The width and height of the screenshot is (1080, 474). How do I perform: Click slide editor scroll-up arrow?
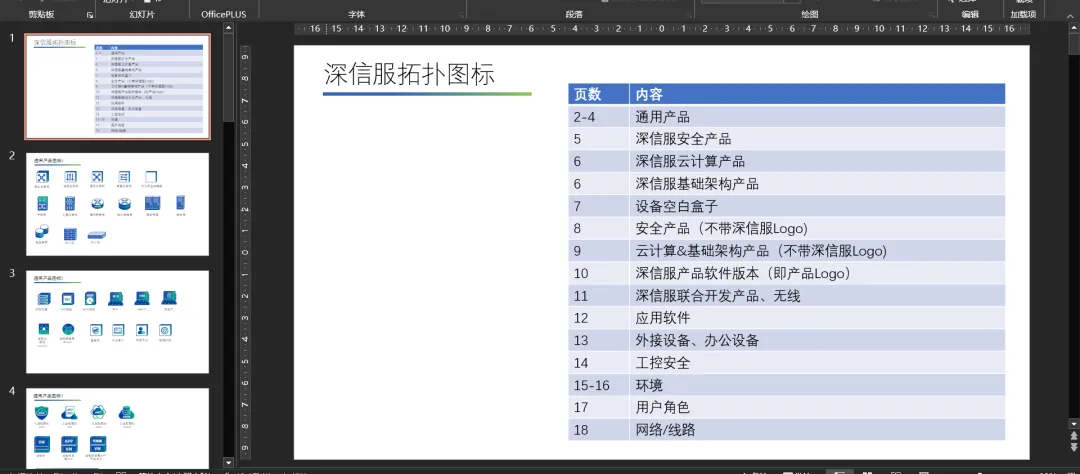(x=1073, y=30)
